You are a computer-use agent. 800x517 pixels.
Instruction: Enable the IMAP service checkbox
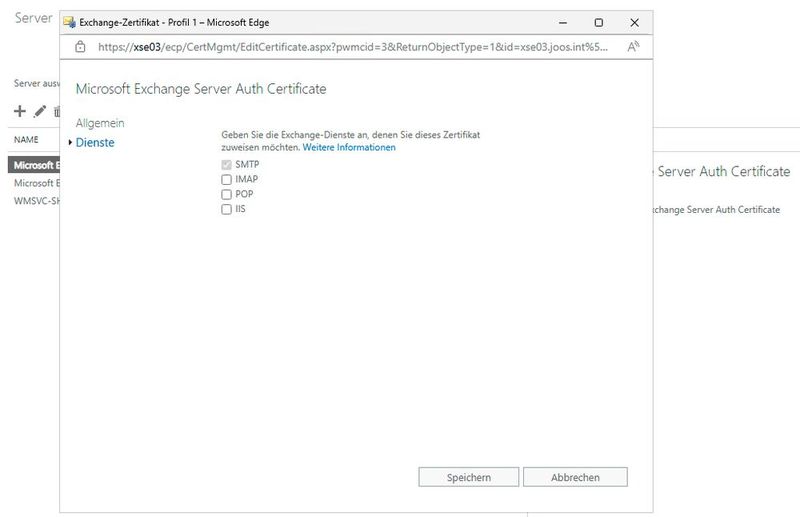point(227,180)
